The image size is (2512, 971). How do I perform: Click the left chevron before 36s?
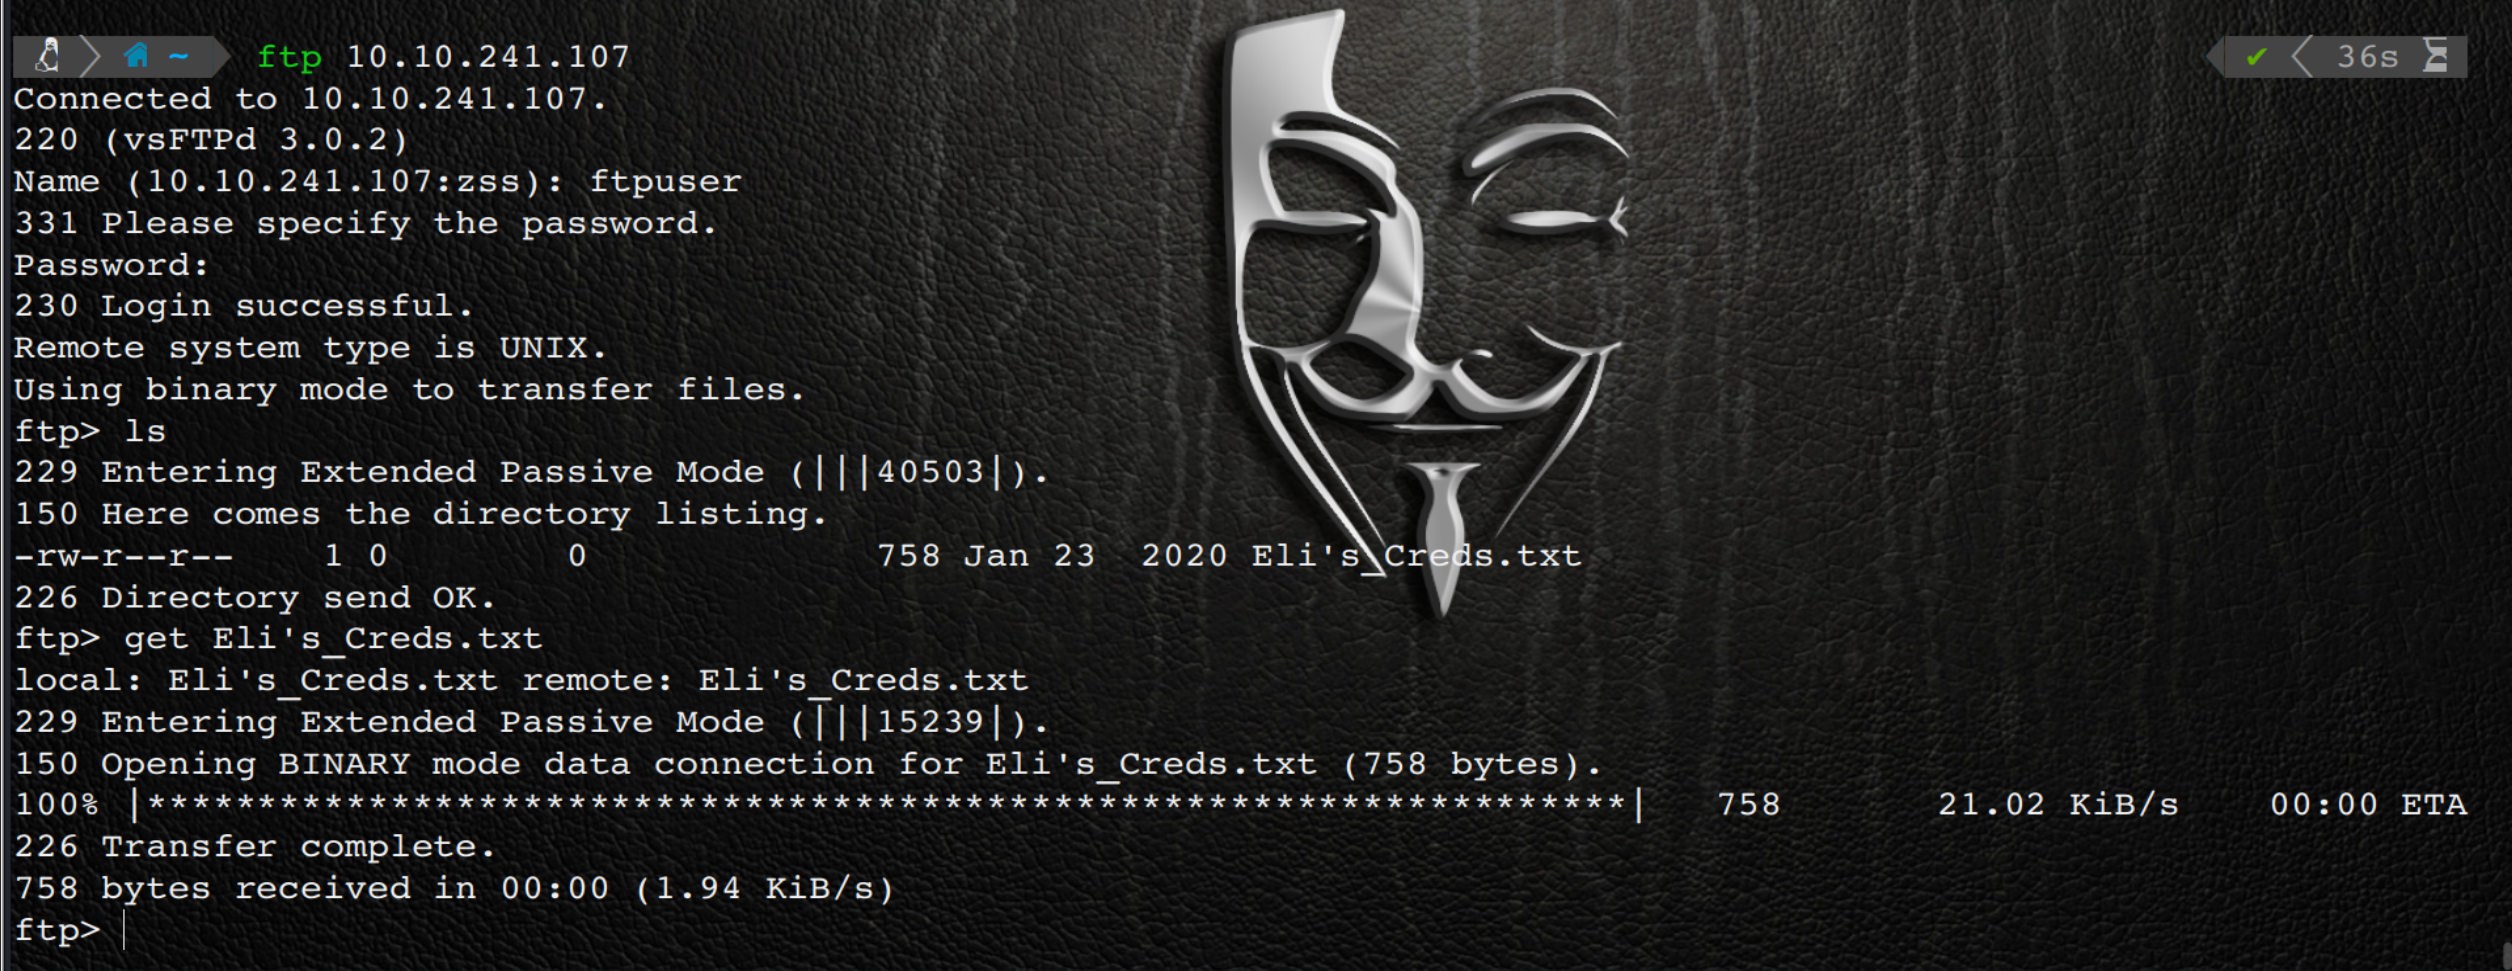2301,57
